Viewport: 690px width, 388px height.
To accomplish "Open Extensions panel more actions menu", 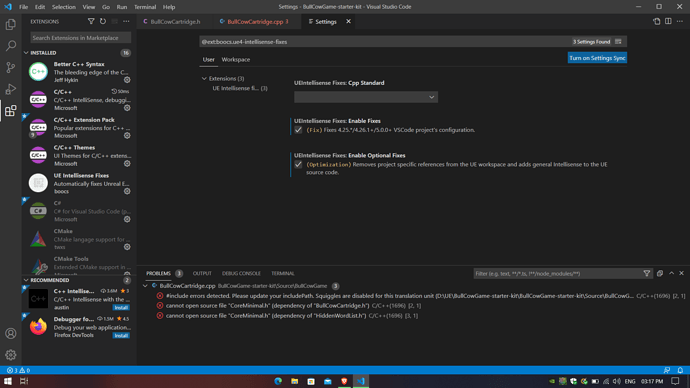I will click(x=126, y=21).
